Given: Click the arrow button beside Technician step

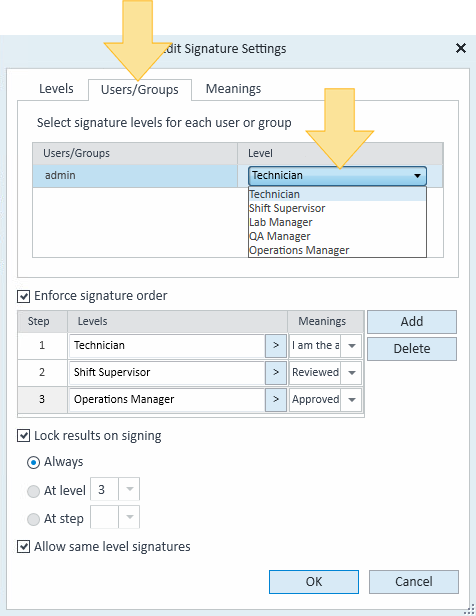Looking at the screenshot, I should click(x=276, y=346).
